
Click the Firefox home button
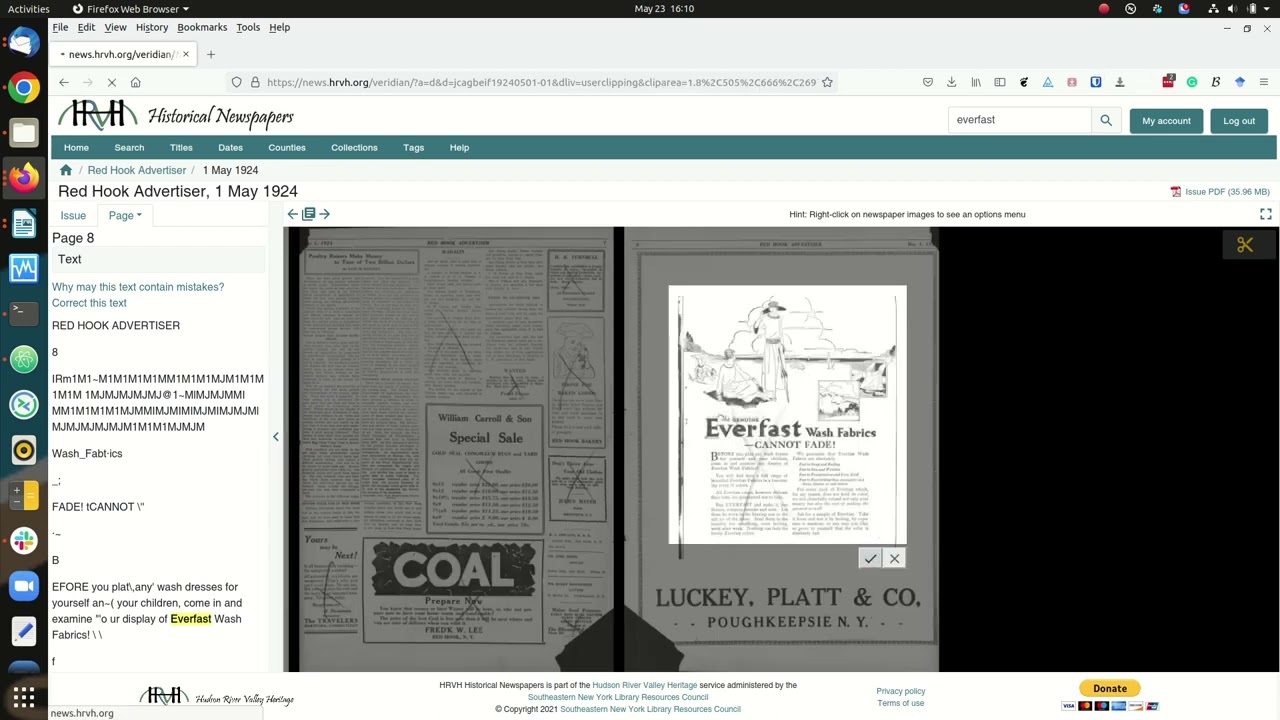(x=135, y=82)
